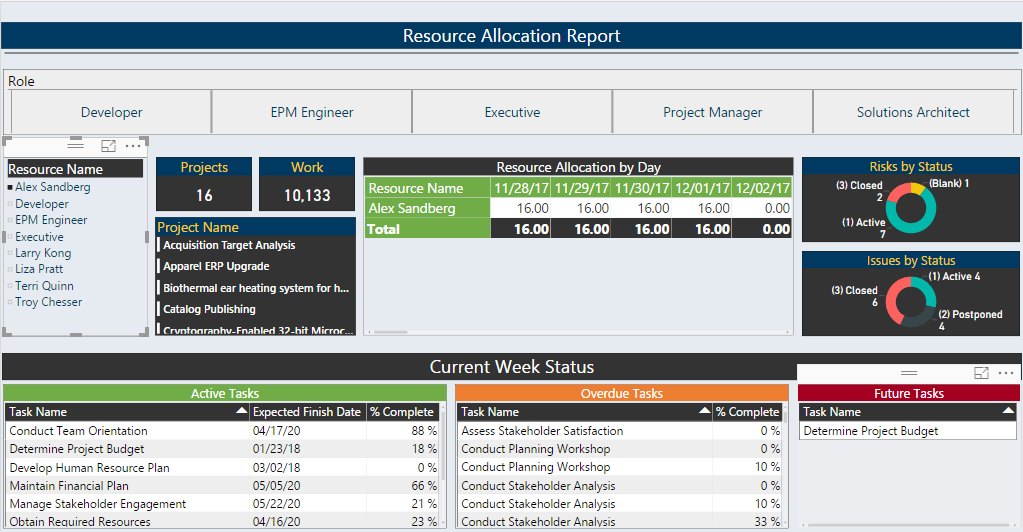
Task: Click Maintain Financial Plan task
Action: (x=69, y=486)
